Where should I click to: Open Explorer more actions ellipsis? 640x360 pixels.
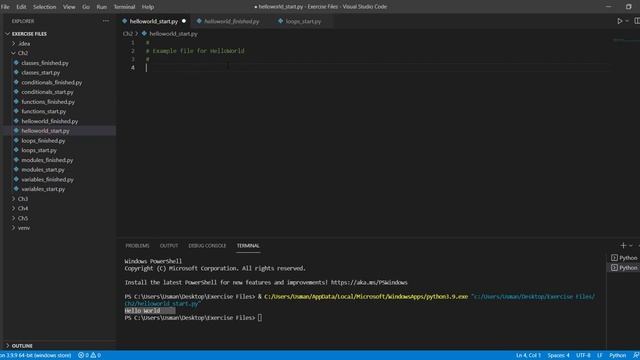click(x=106, y=21)
